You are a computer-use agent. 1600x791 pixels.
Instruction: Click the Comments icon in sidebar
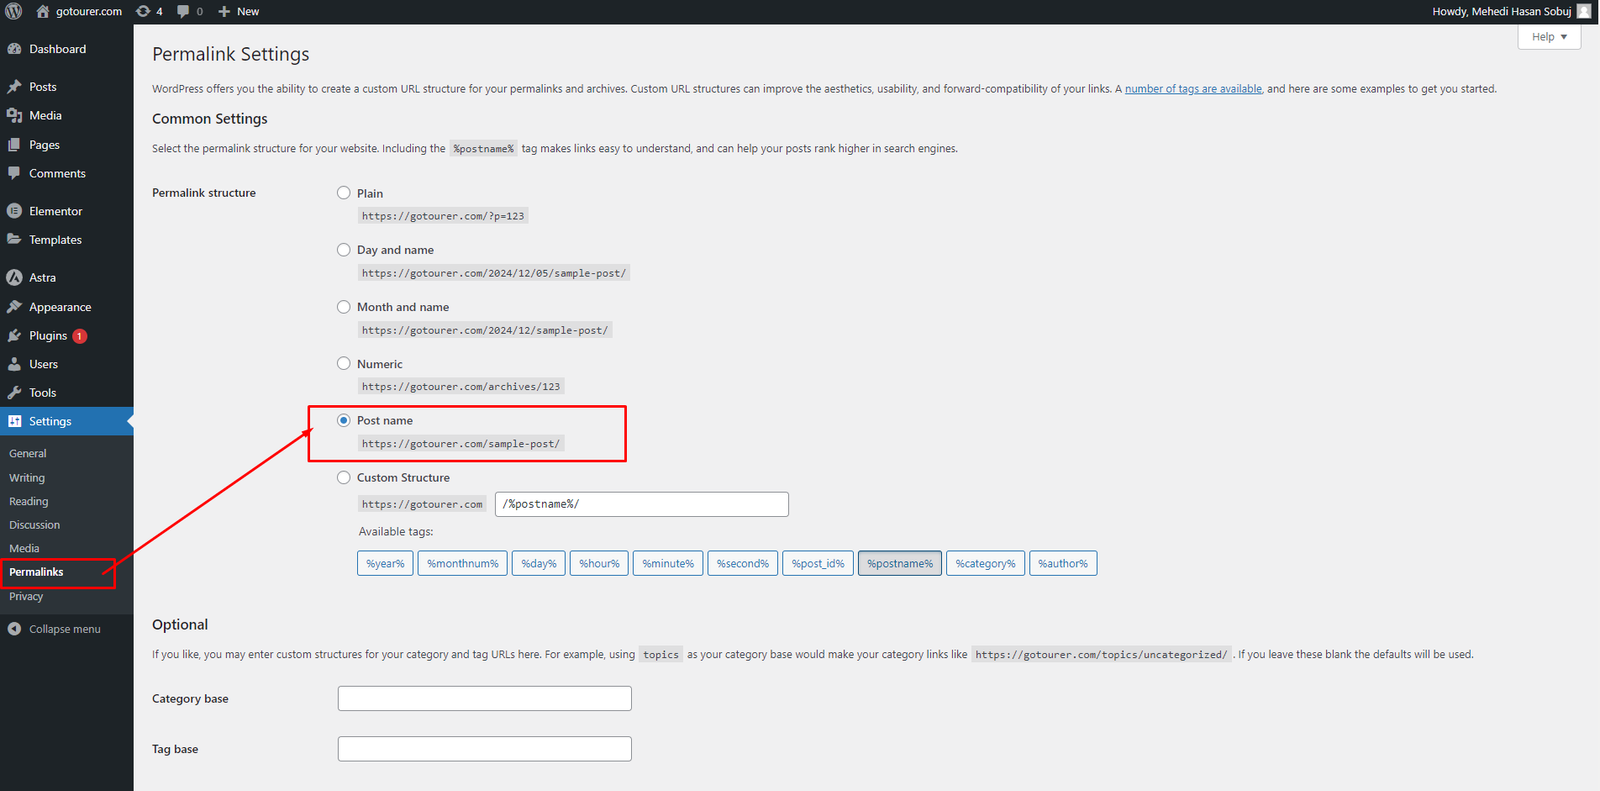[14, 173]
